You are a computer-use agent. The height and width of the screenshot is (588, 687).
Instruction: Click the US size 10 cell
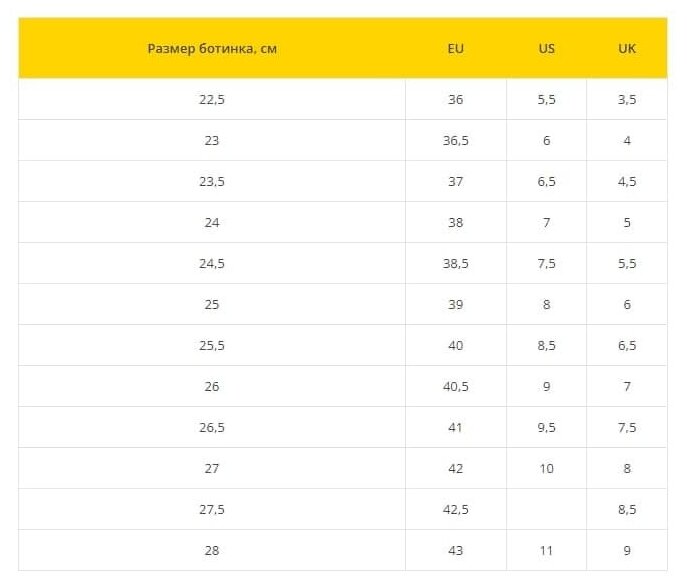(x=546, y=468)
